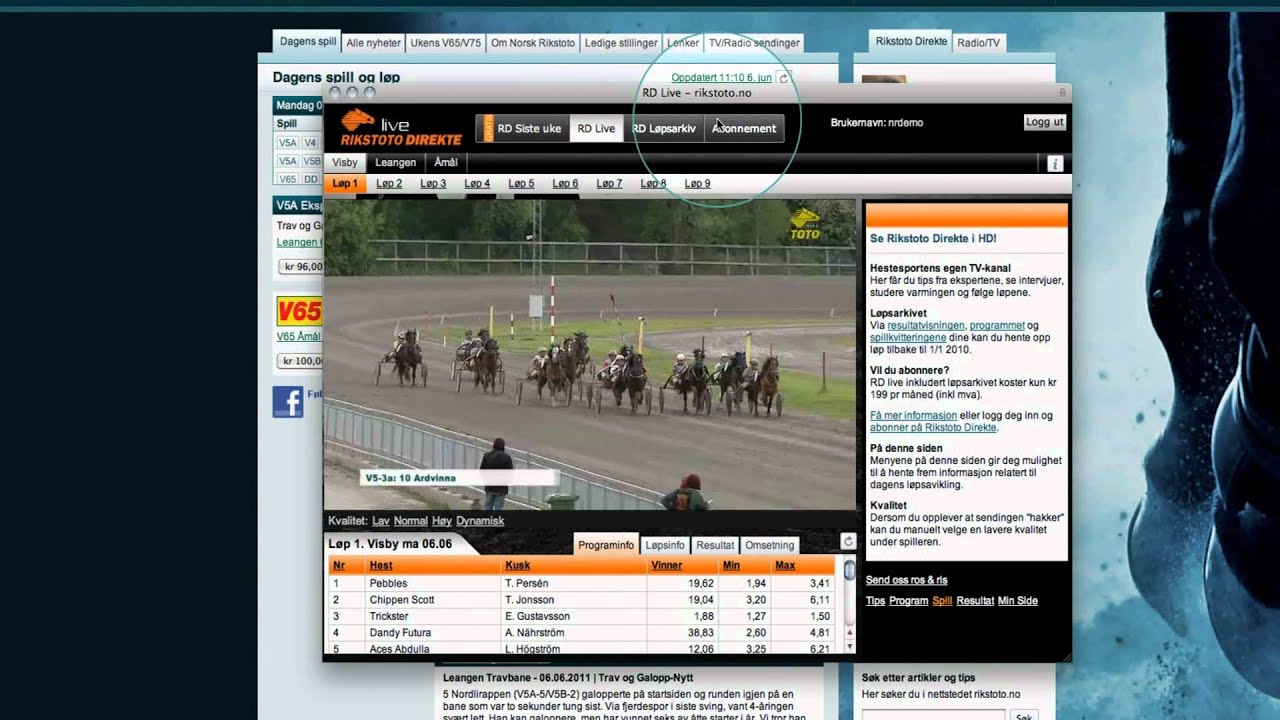Click the Min column header
Image resolution: width=1280 pixels, height=720 pixels.
coord(731,566)
